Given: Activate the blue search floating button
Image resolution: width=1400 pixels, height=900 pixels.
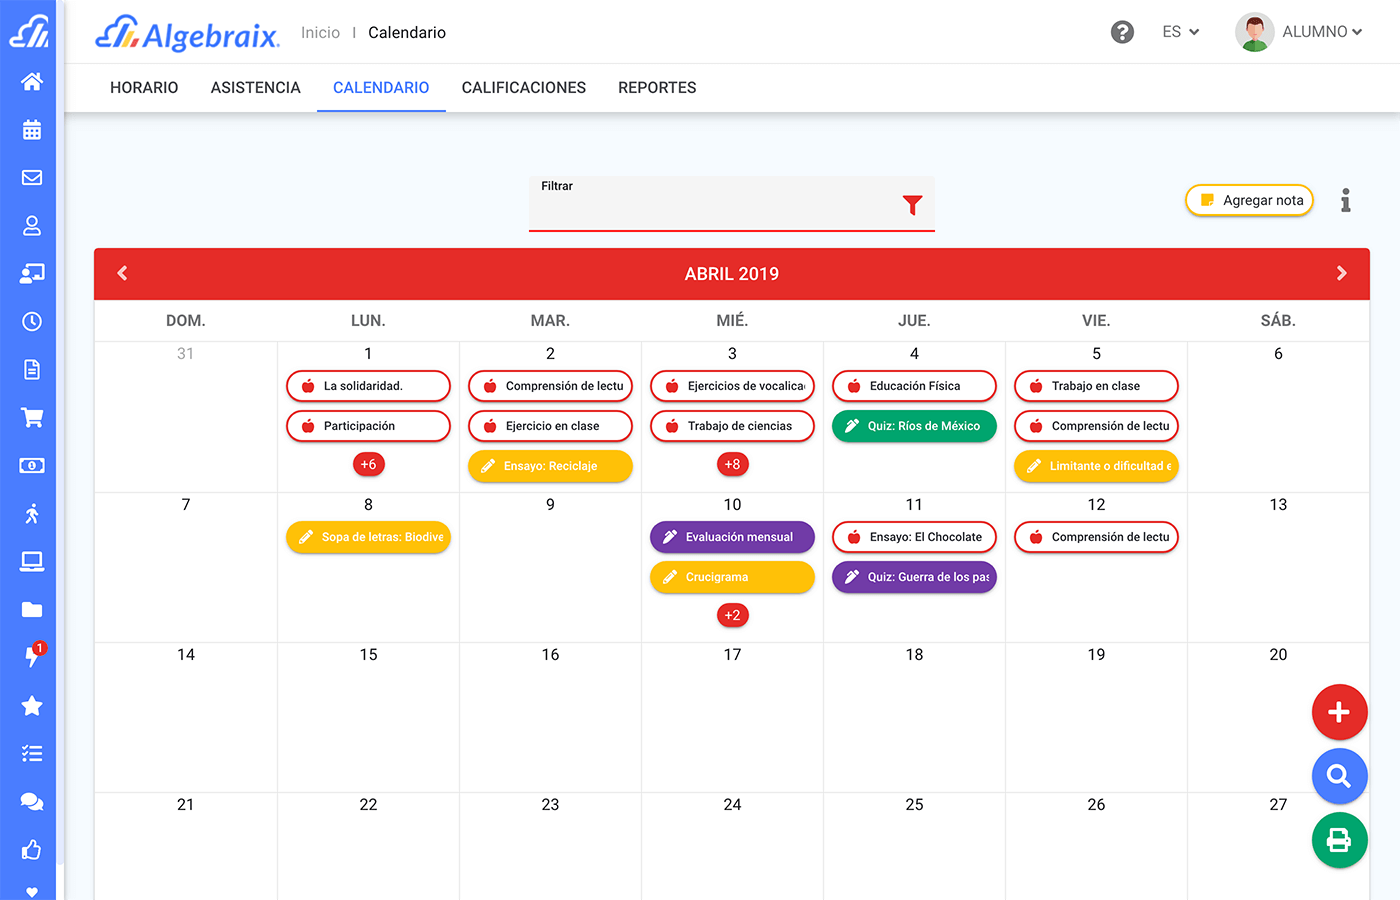Looking at the screenshot, I should (1339, 776).
